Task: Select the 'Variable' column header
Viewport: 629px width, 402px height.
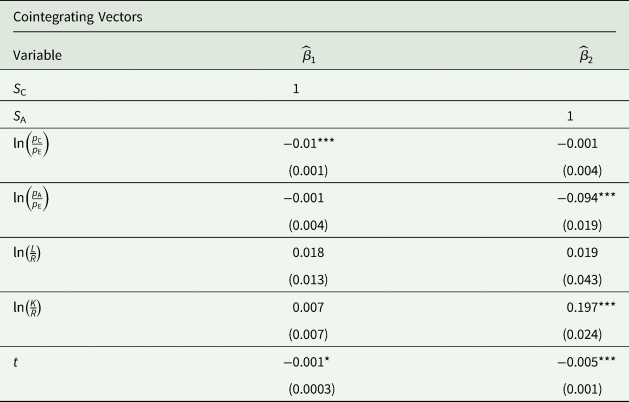Action: point(38,56)
